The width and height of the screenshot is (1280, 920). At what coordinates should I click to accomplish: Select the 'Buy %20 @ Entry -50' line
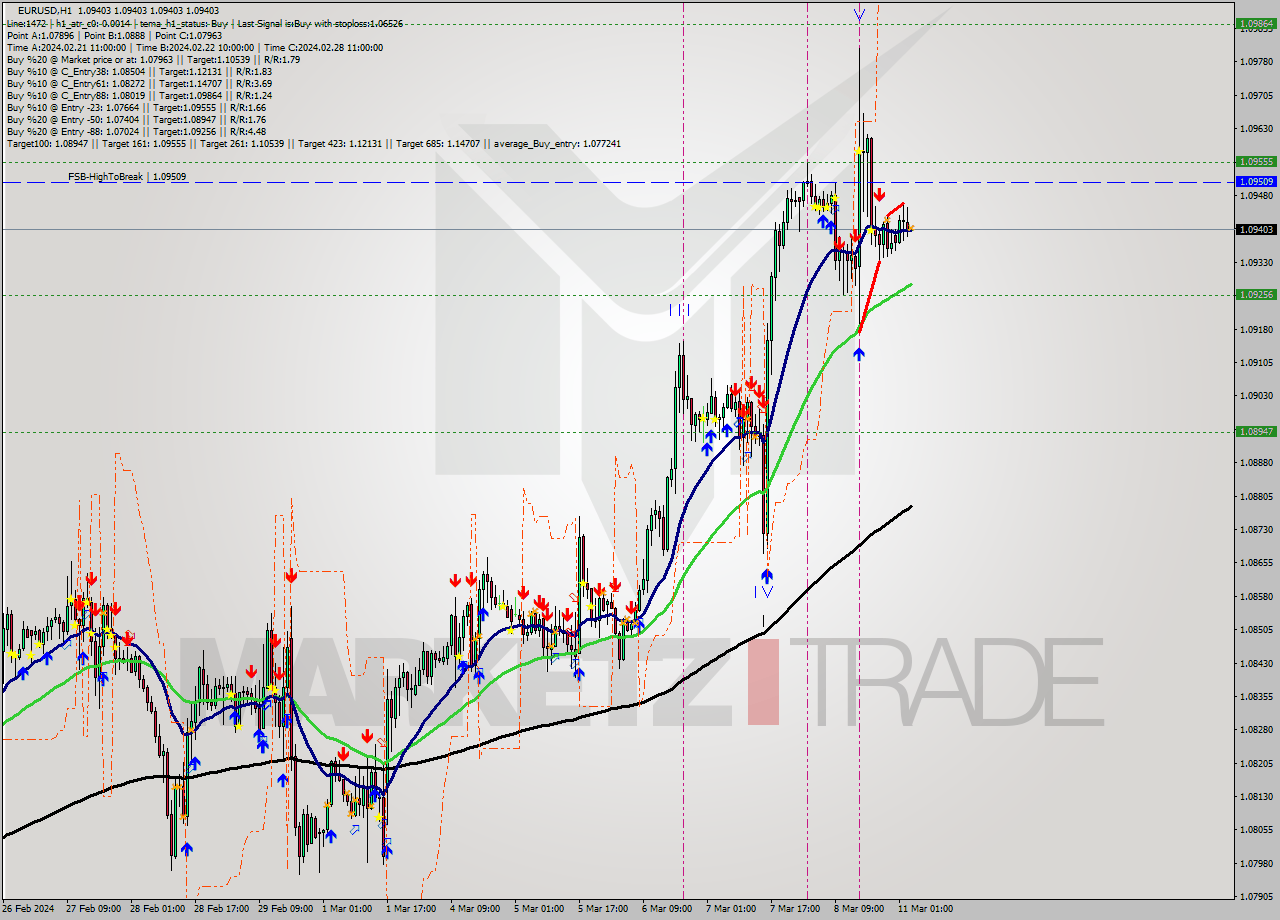[136, 119]
